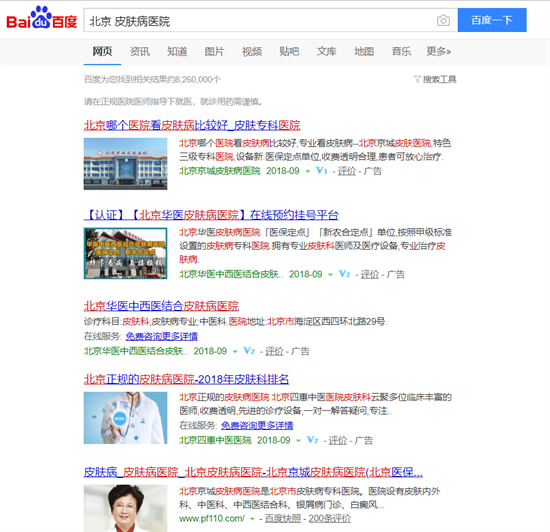550x532 pixels.
Task: Open the 音乐 tab
Action: (401, 52)
